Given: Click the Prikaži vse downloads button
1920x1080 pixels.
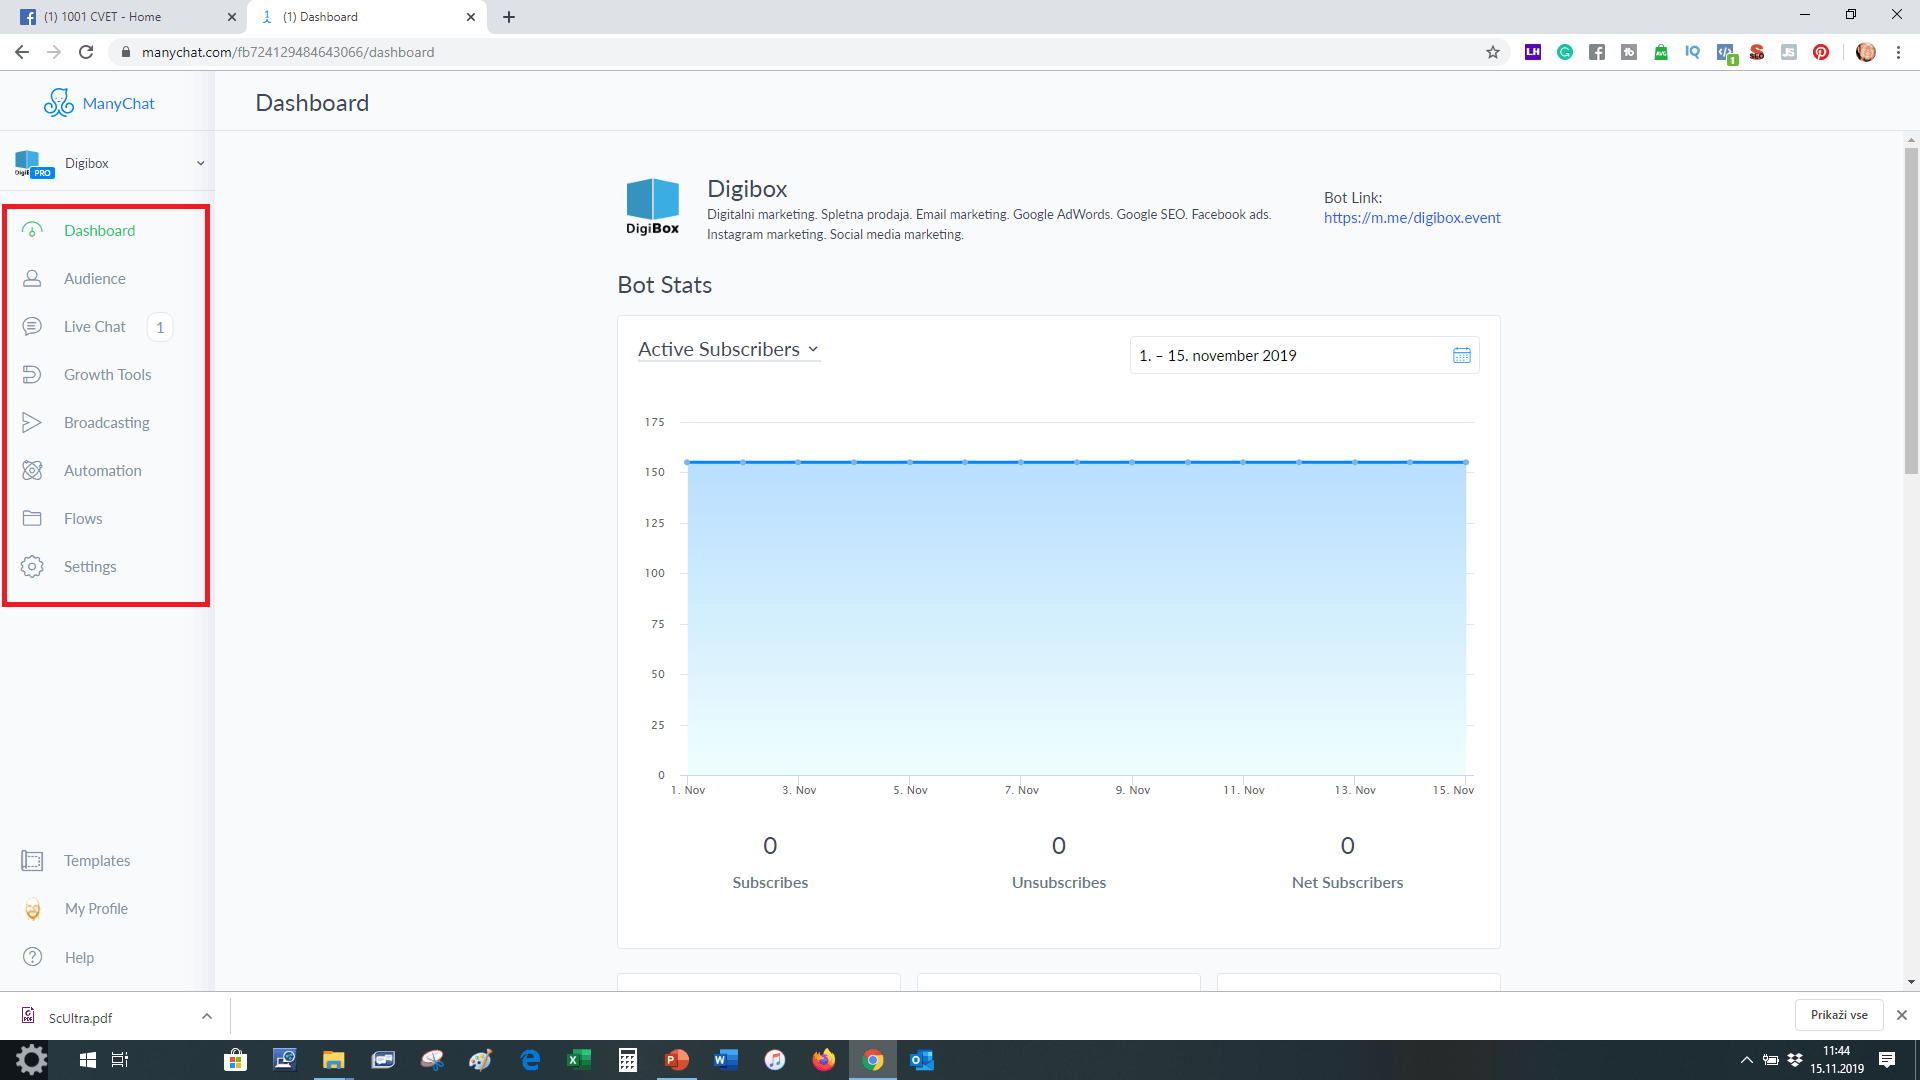Looking at the screenshot, I should (1838, 1015).
